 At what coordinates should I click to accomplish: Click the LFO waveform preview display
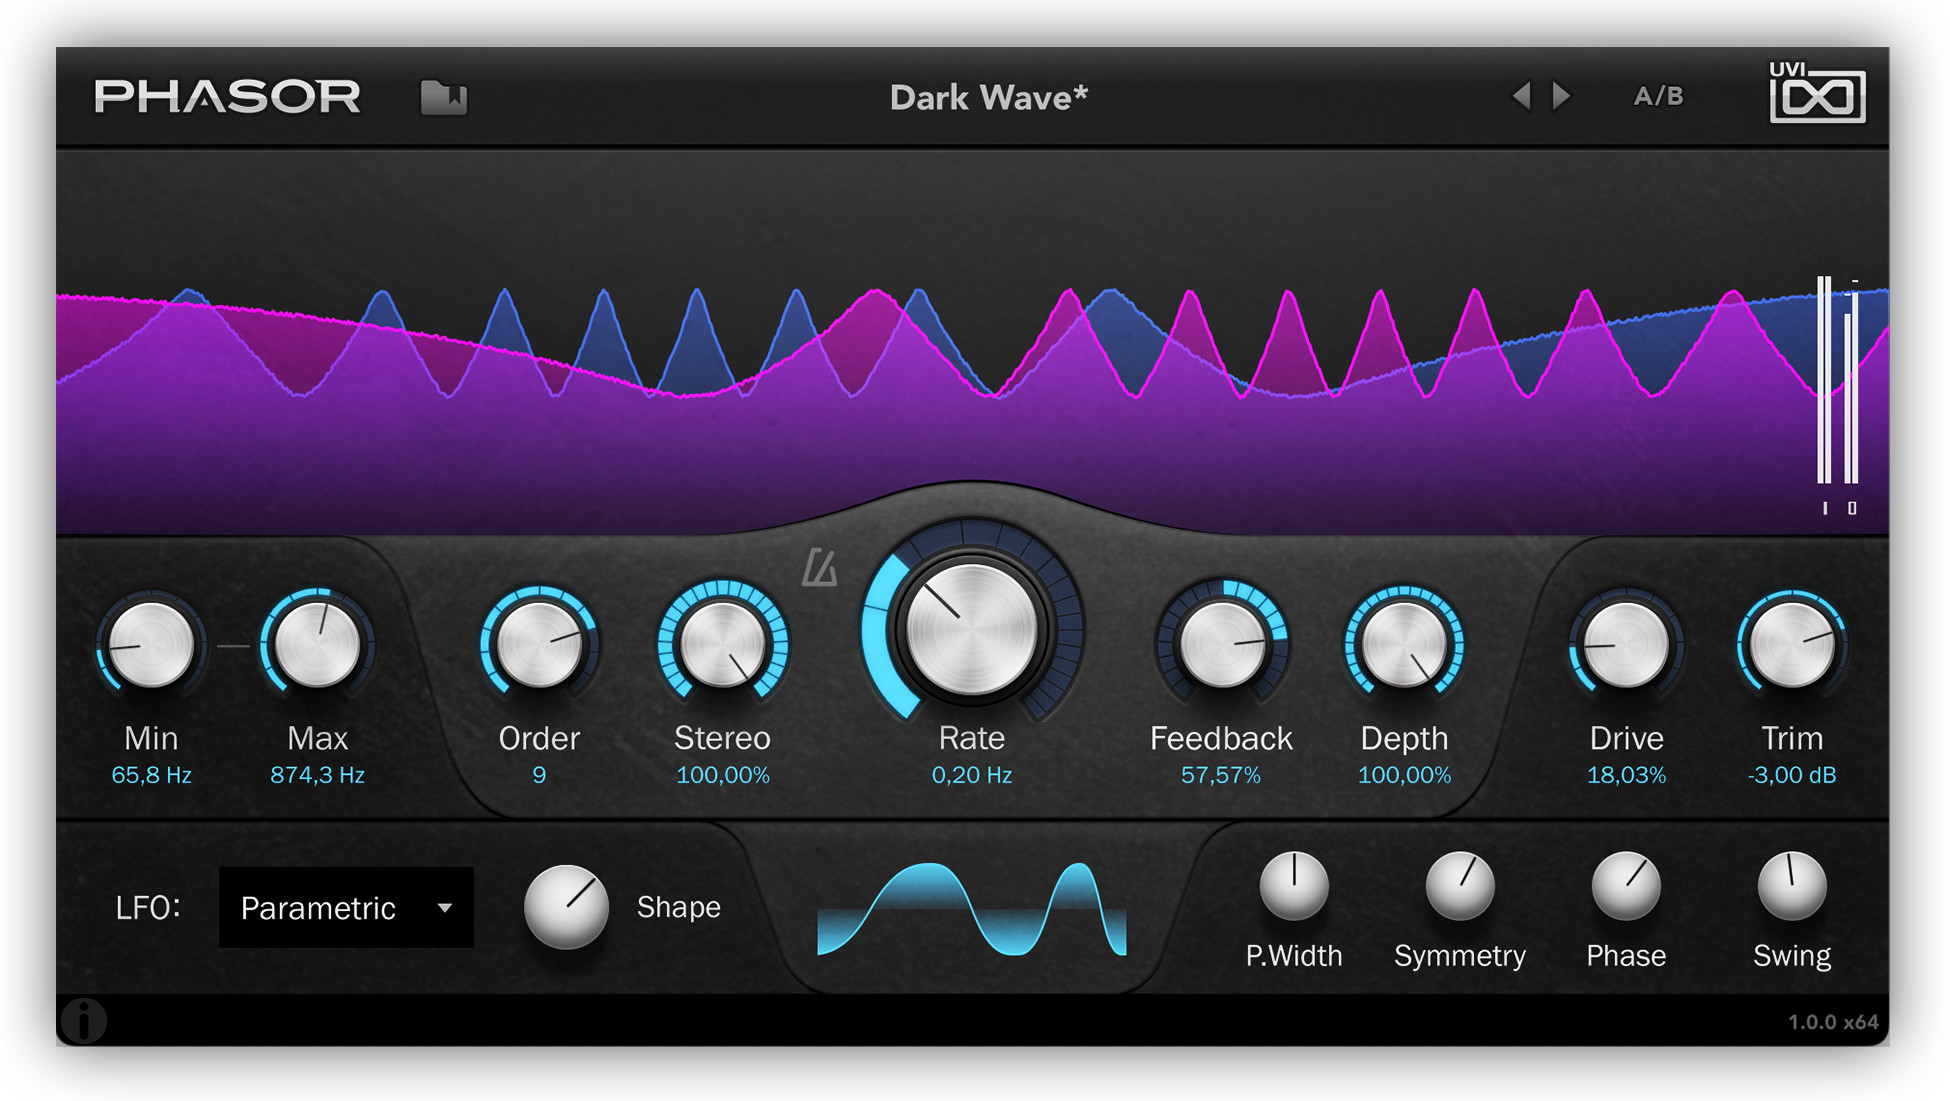tap(971, 908)
